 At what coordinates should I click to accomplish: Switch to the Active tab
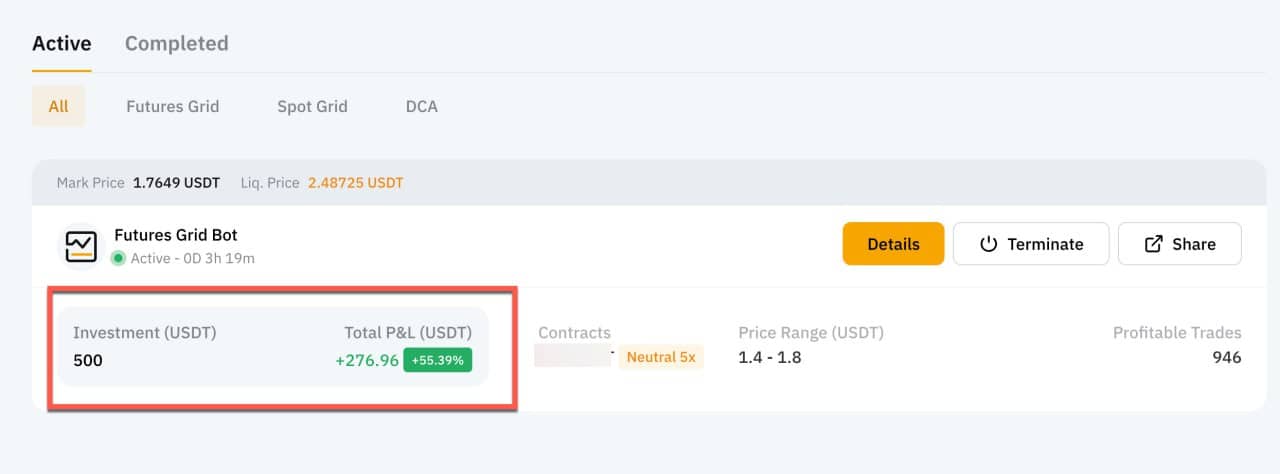(62, 43)
